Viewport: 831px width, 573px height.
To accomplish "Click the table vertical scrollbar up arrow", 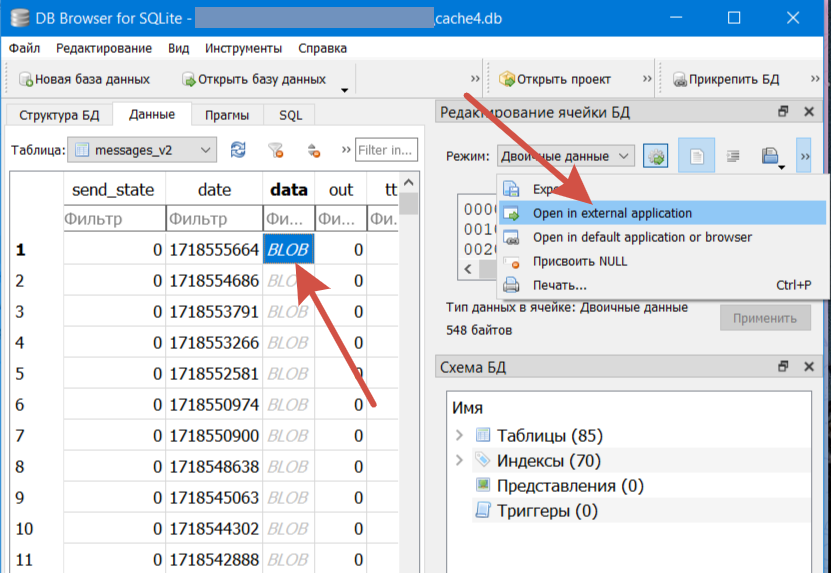I will click(x=409, y=183).
